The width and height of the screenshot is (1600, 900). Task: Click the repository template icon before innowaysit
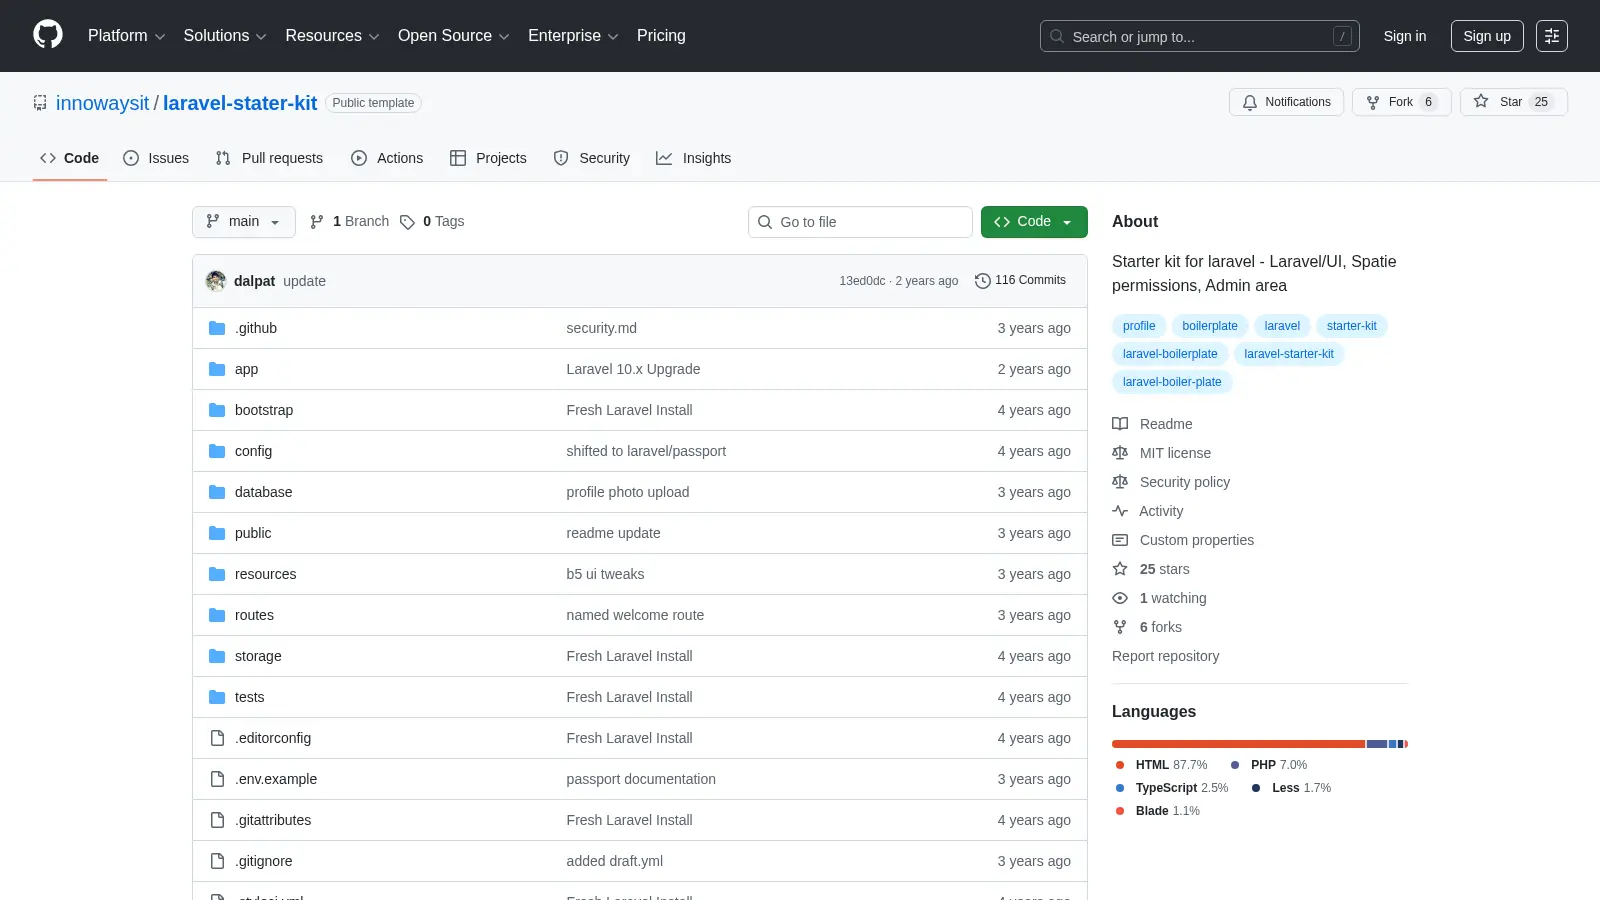click(x=40, y=103)
